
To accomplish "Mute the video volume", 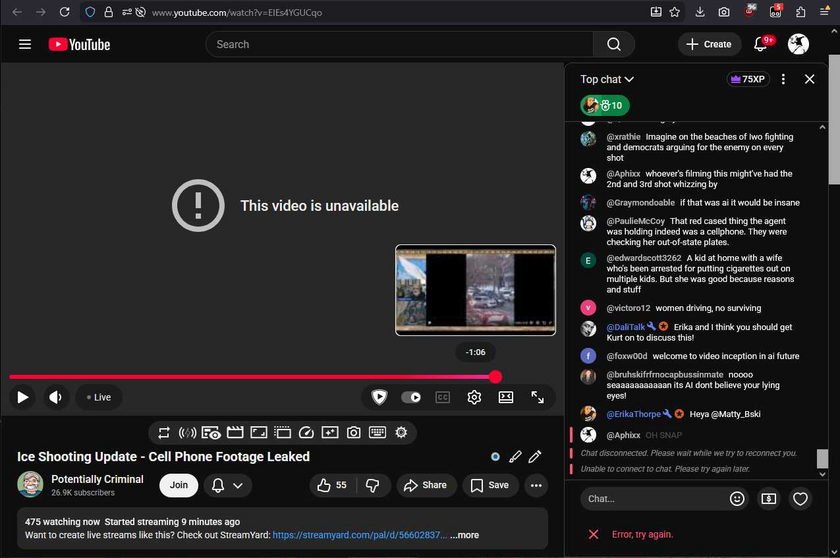I will (55, 397).
